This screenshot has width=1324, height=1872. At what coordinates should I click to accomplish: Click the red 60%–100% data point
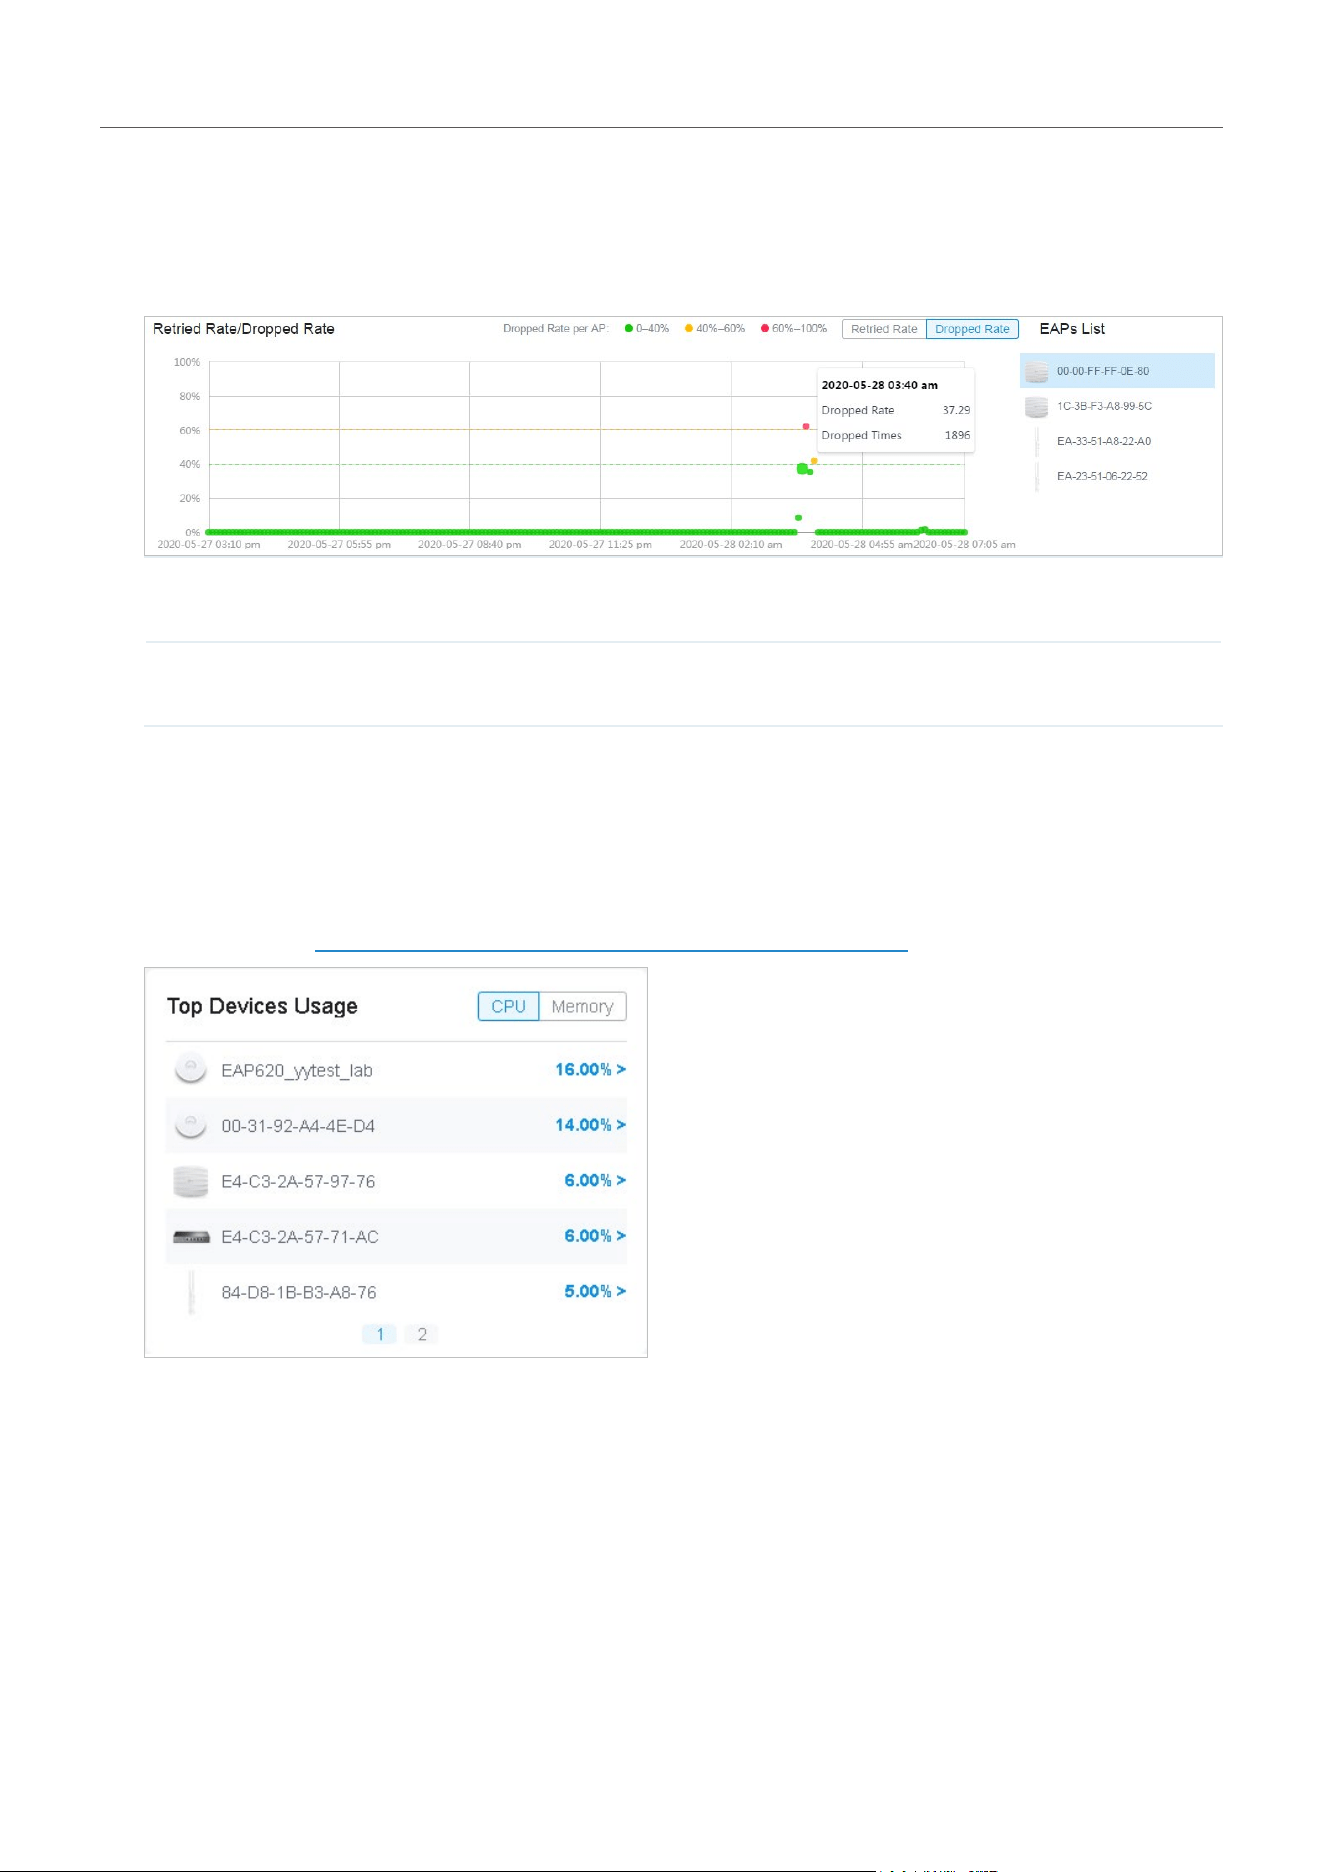click(x=806, y=427)
